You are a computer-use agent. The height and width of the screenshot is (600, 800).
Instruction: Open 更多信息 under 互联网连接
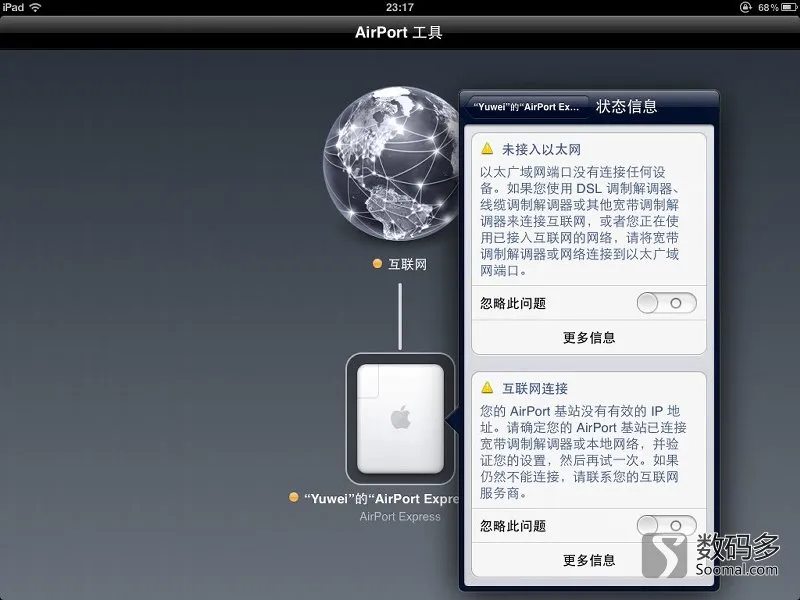[x=589, y=560]
